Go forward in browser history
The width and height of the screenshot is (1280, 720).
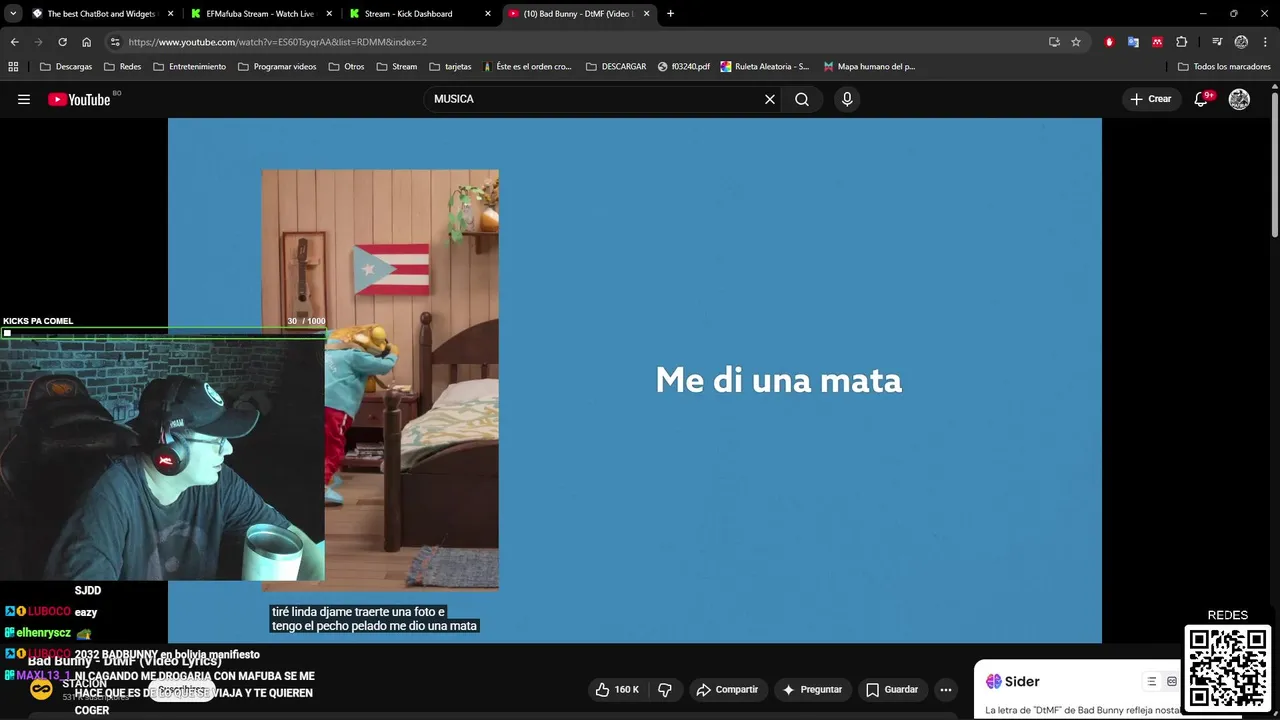(38, 42)
